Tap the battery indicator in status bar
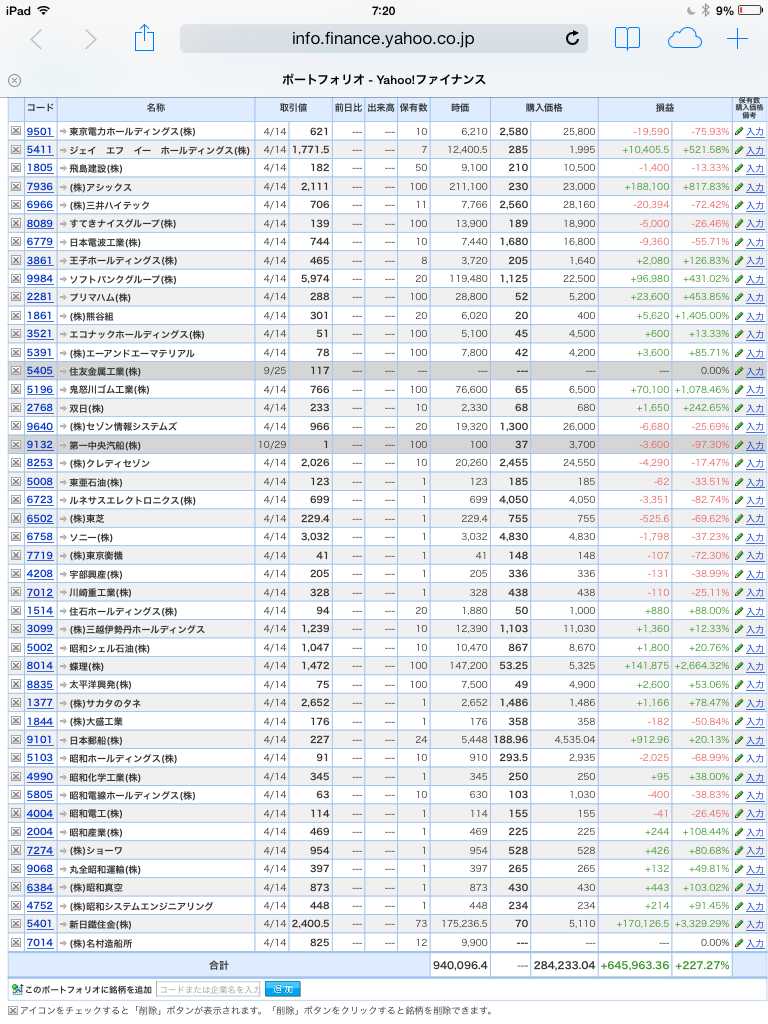Image resolution: width=768 pixels, height=1024 pixels. coord(750,10)
